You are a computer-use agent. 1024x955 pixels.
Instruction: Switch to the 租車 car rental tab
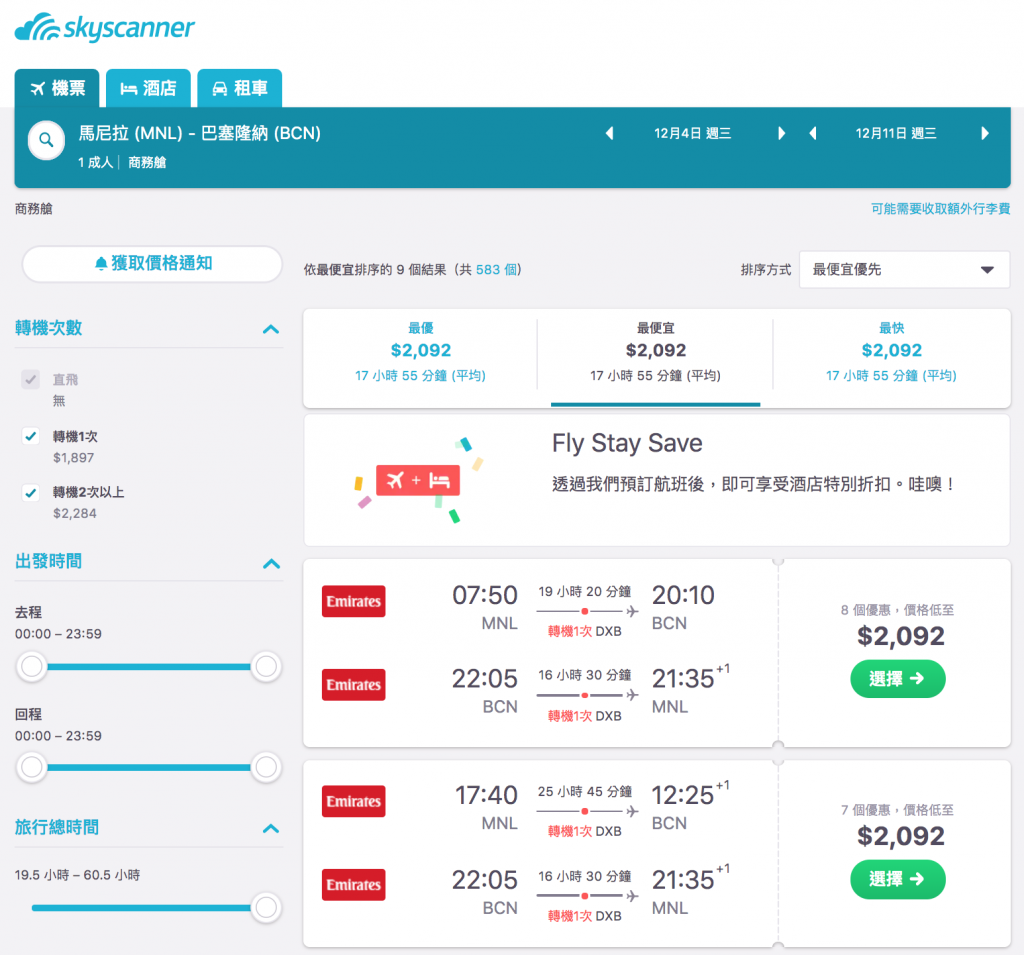[x=240, y=88]
